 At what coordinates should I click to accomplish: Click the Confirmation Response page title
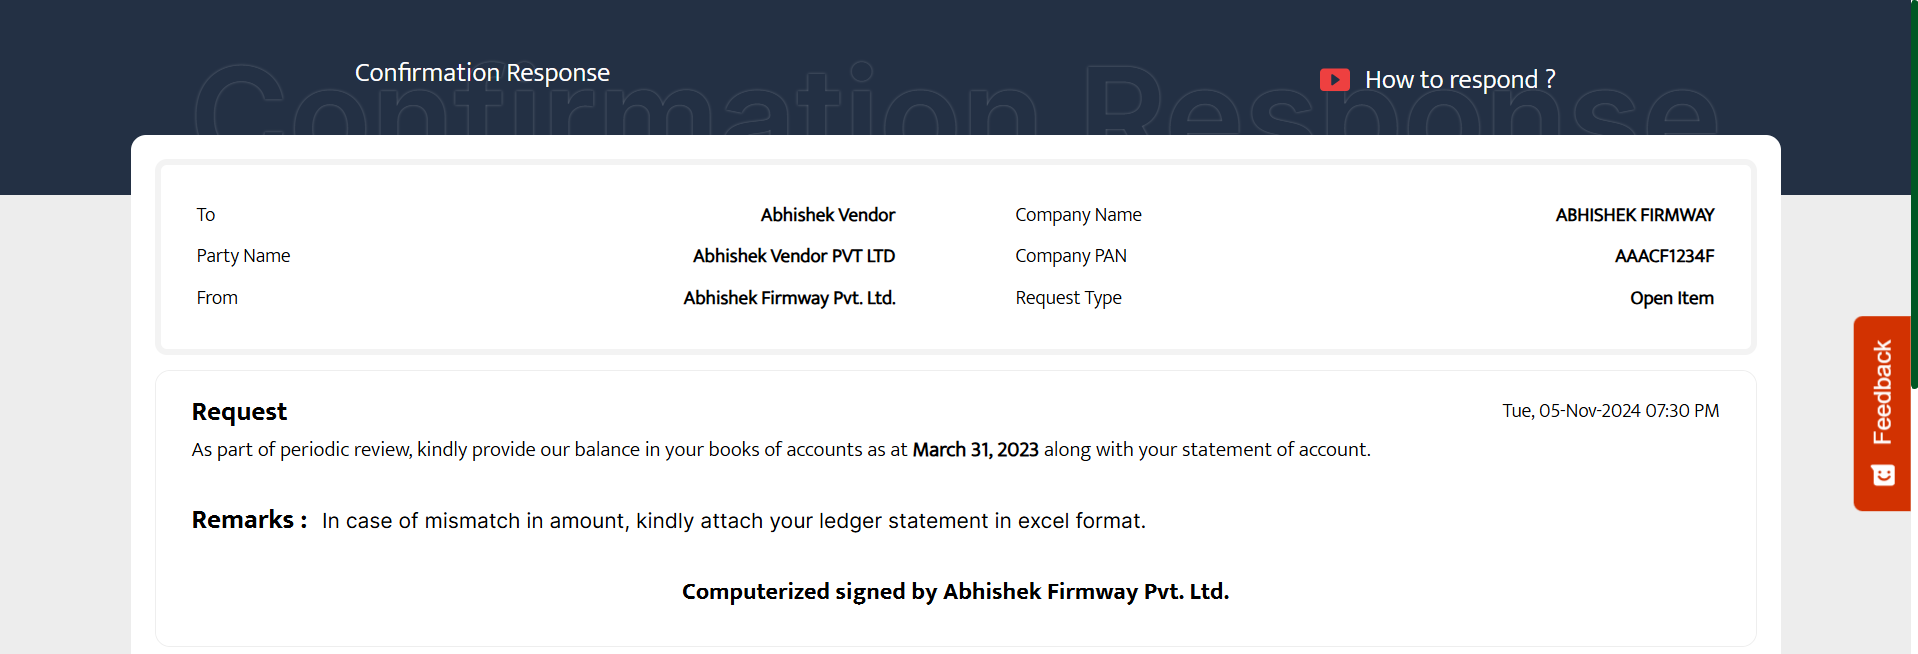coord(482,73)
